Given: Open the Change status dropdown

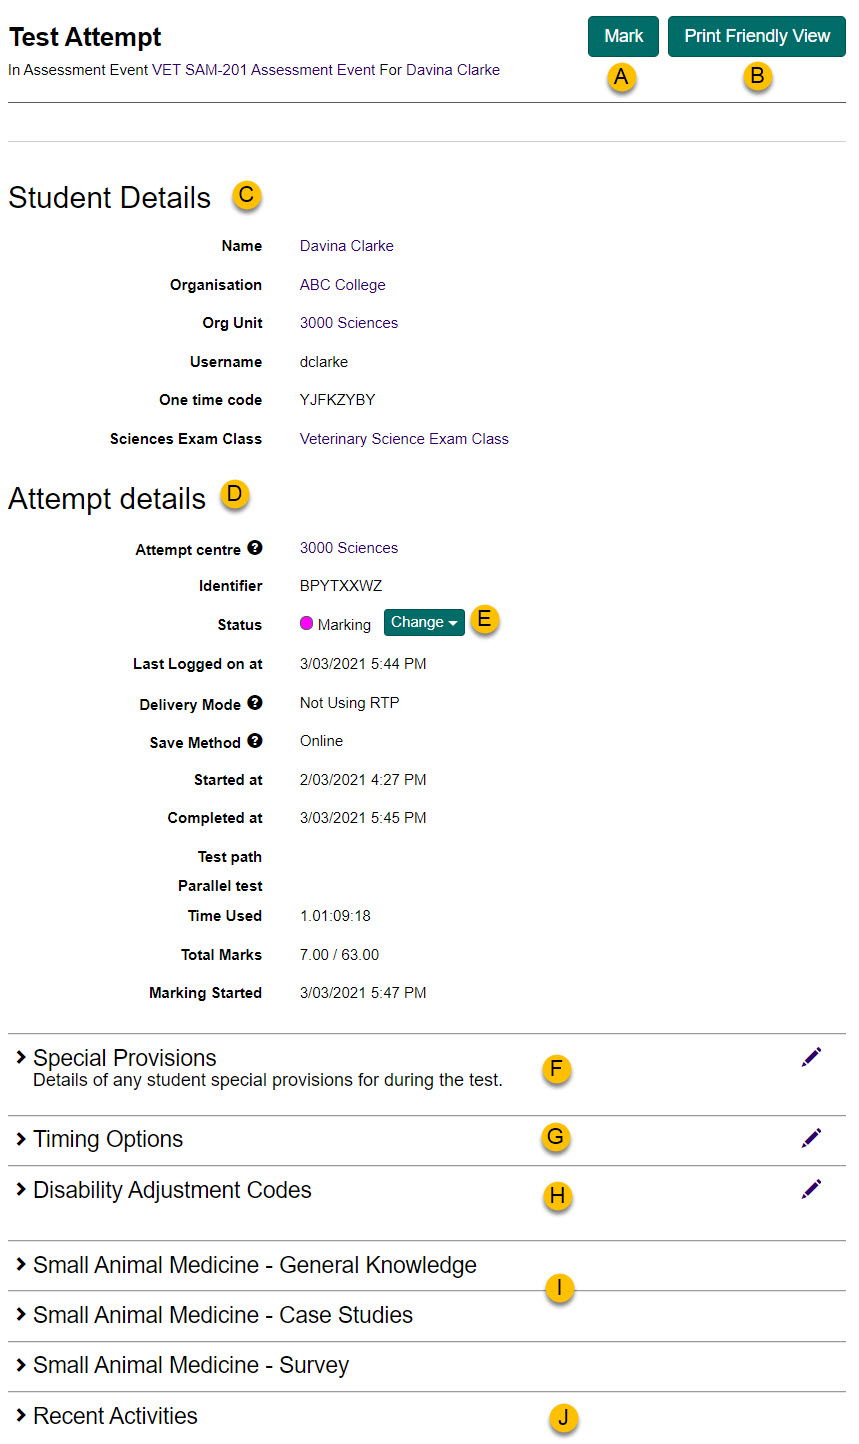Looking at the screenshot, I should pyautogui.click(x=424, y=622).
